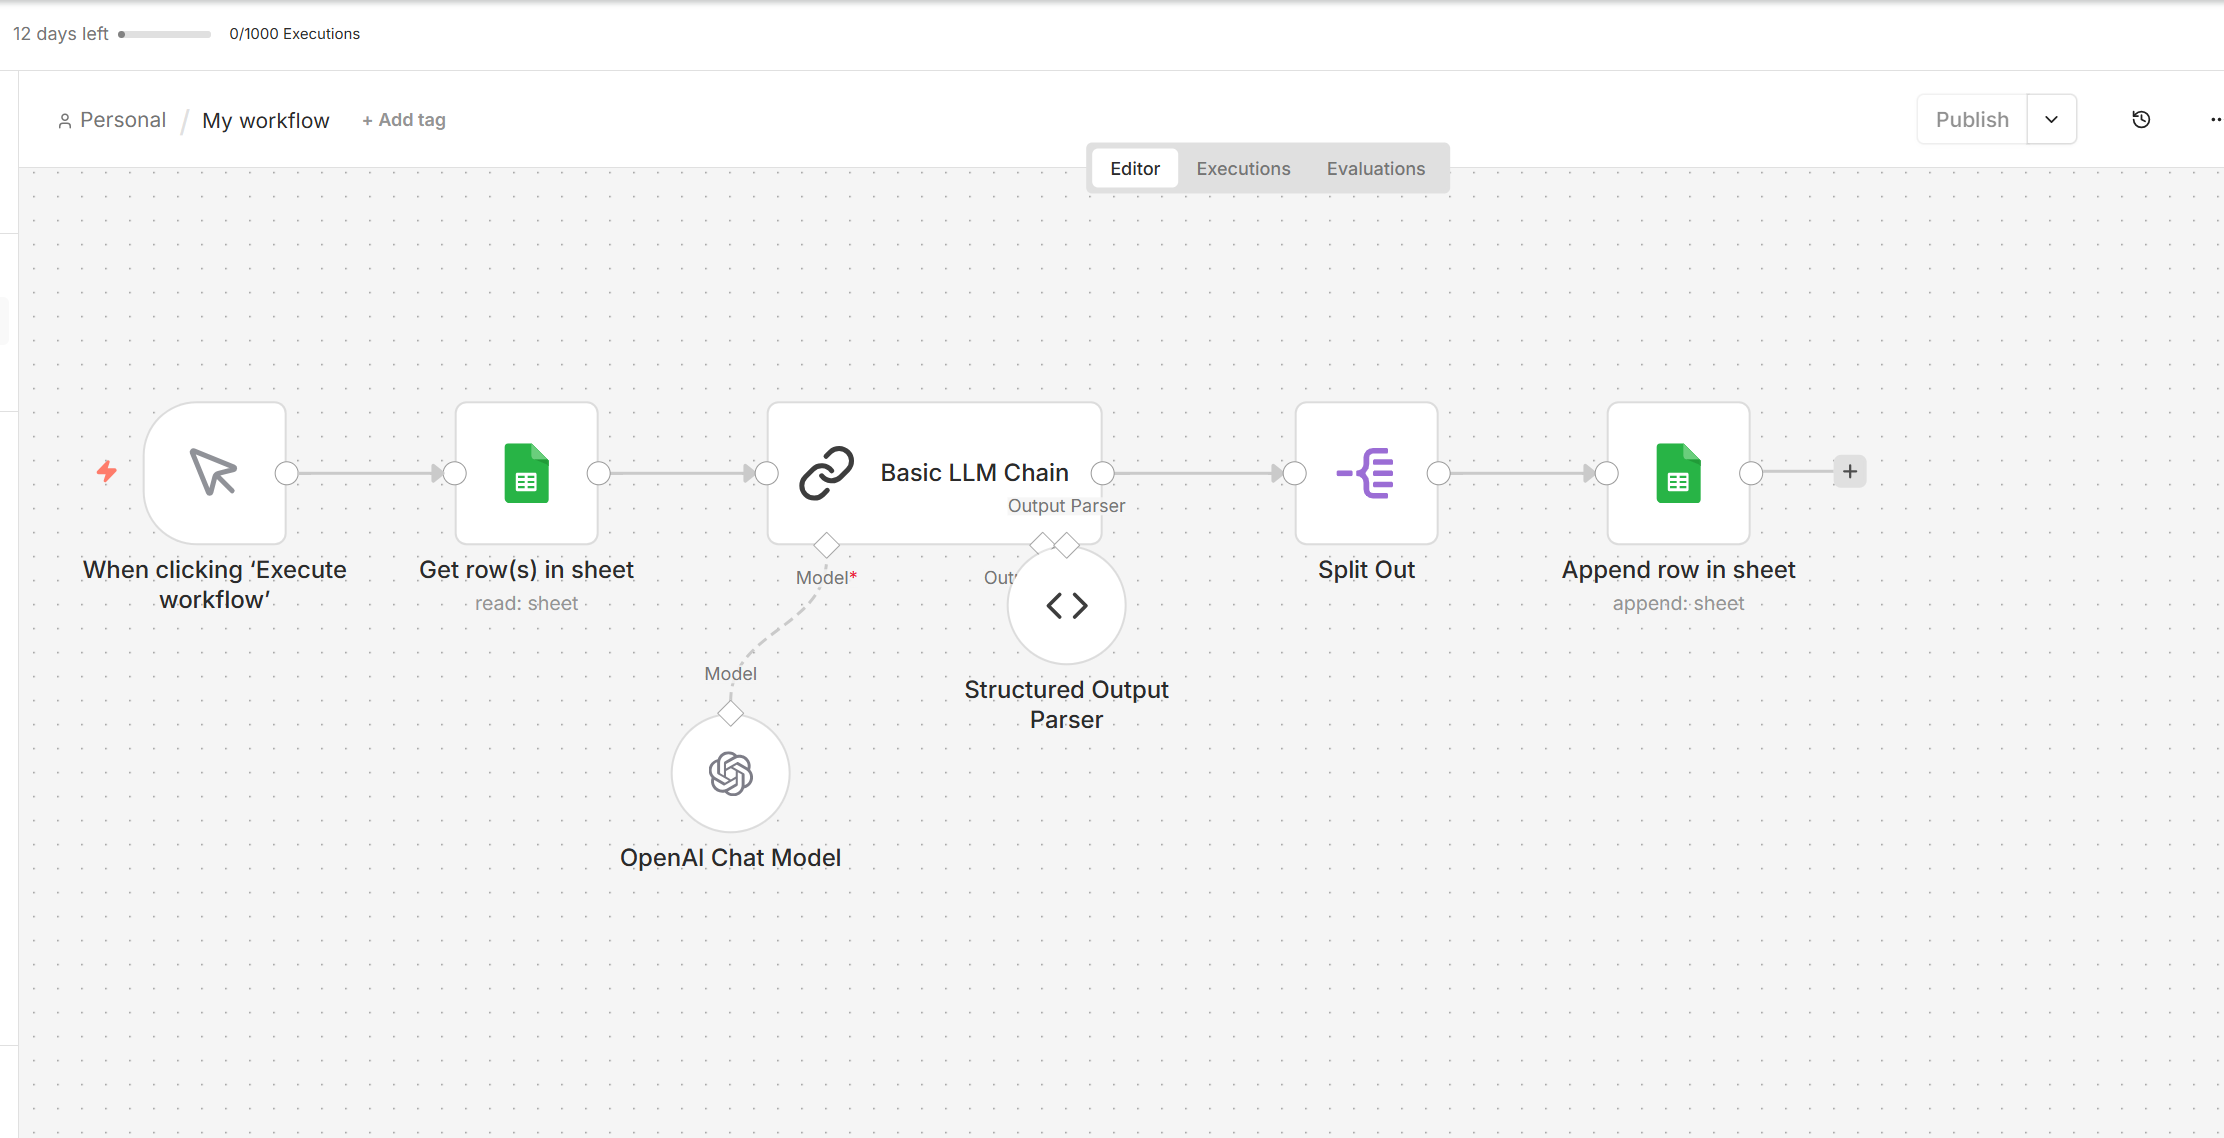
Task: Click the executions usage progress bar
Action: 165,34
